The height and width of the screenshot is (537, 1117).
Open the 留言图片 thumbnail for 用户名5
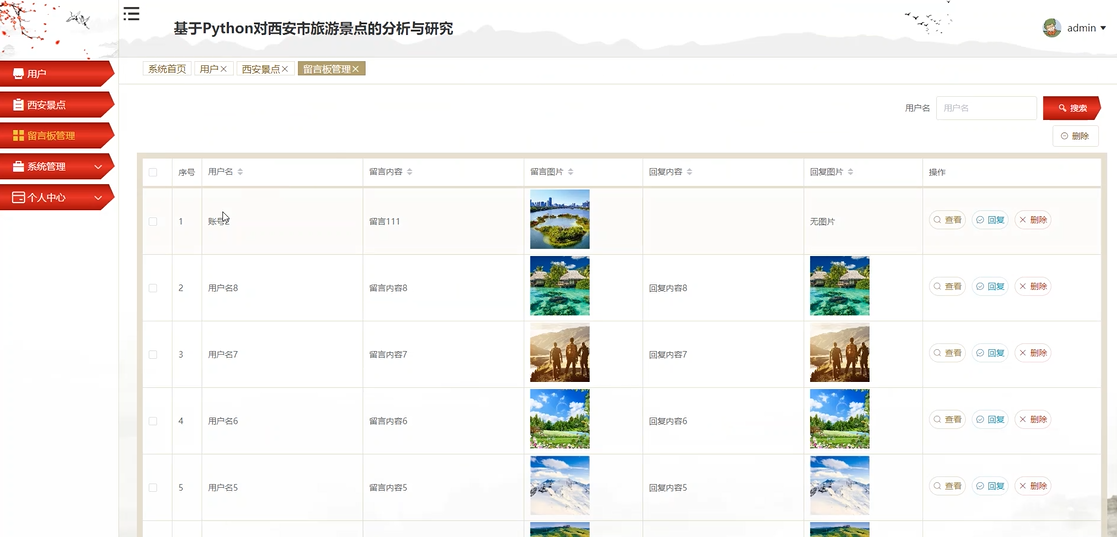tap(560, 486)
